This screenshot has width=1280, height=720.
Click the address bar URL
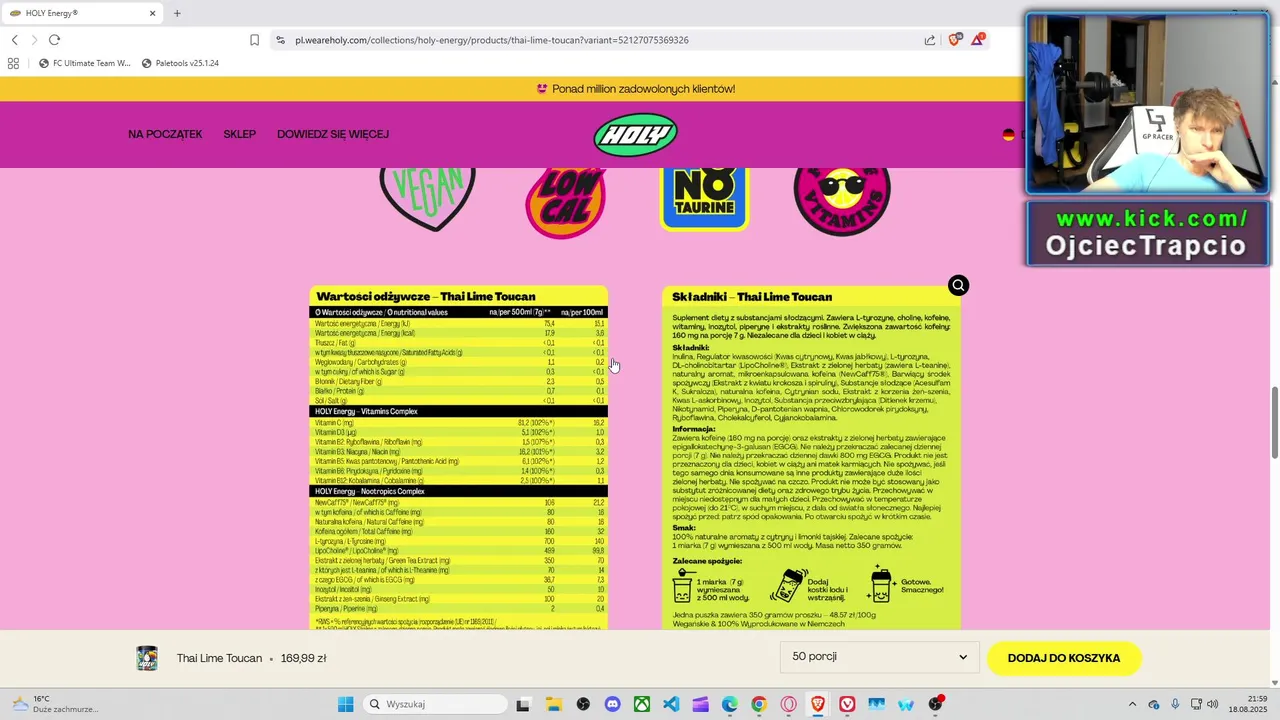pyautogui.click(x=492, y=40)
